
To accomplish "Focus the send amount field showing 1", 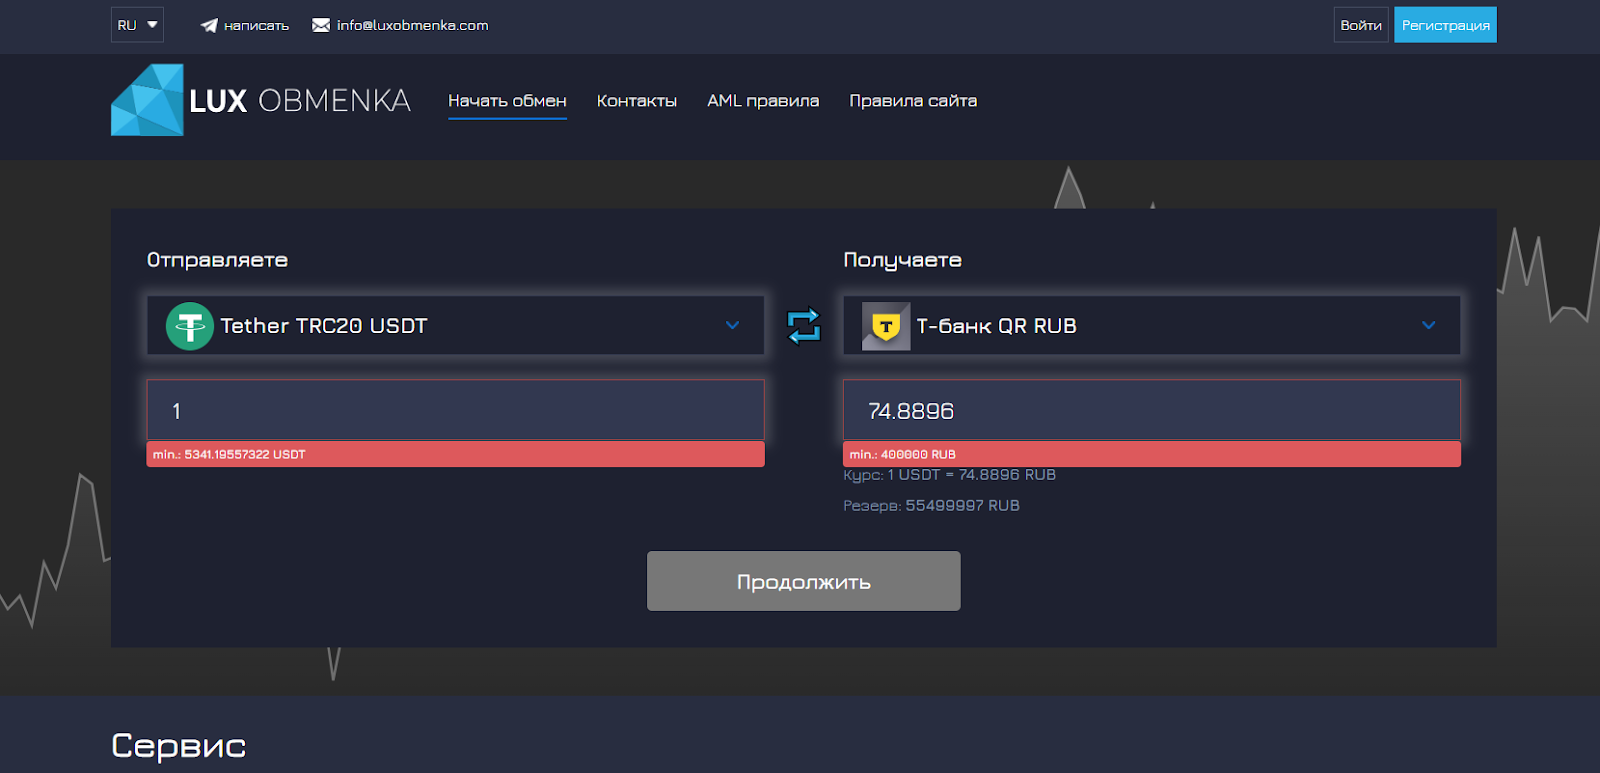I will pyautogui.click(x=455, y=410).
